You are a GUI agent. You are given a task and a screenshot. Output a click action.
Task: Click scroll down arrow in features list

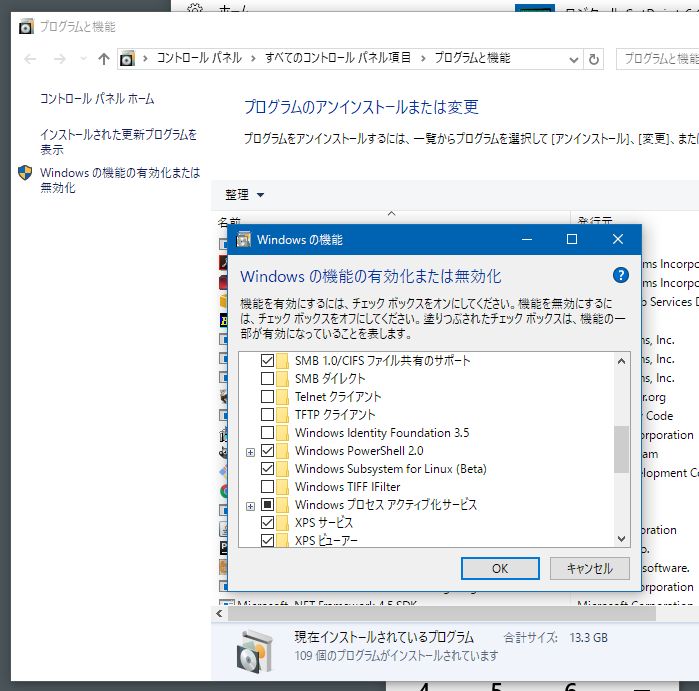pos(621,539)
